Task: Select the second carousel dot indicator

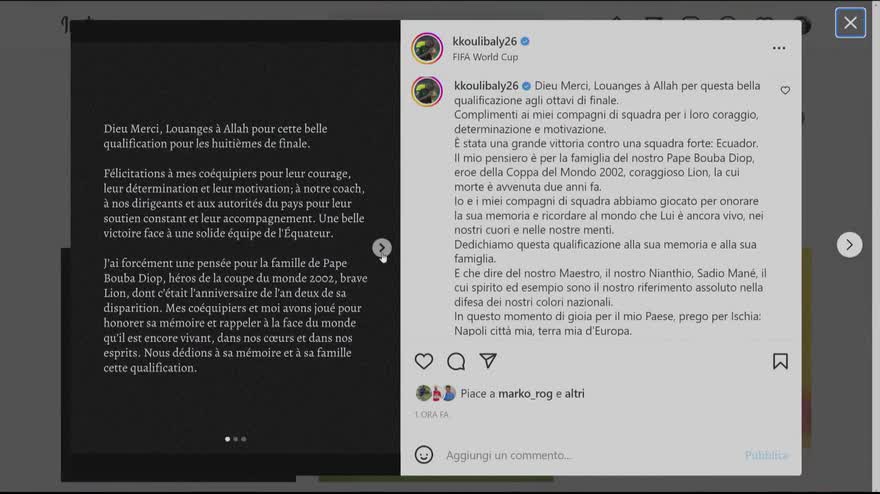Action: 236,439
